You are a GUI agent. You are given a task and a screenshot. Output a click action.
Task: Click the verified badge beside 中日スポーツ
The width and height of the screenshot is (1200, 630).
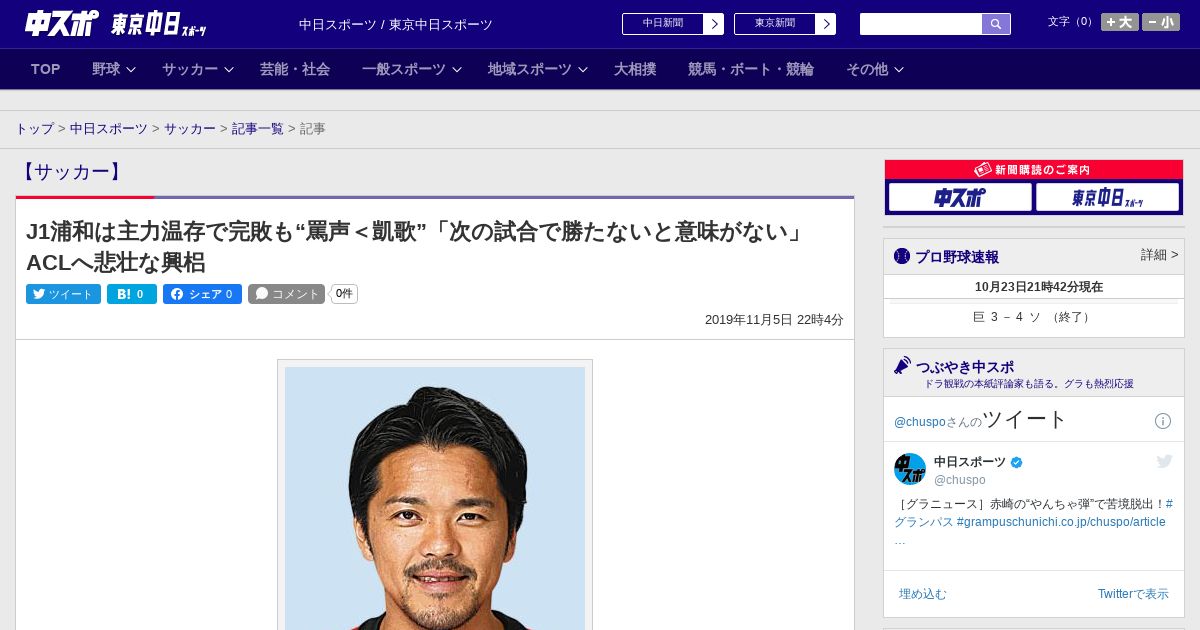[1017, 462]
